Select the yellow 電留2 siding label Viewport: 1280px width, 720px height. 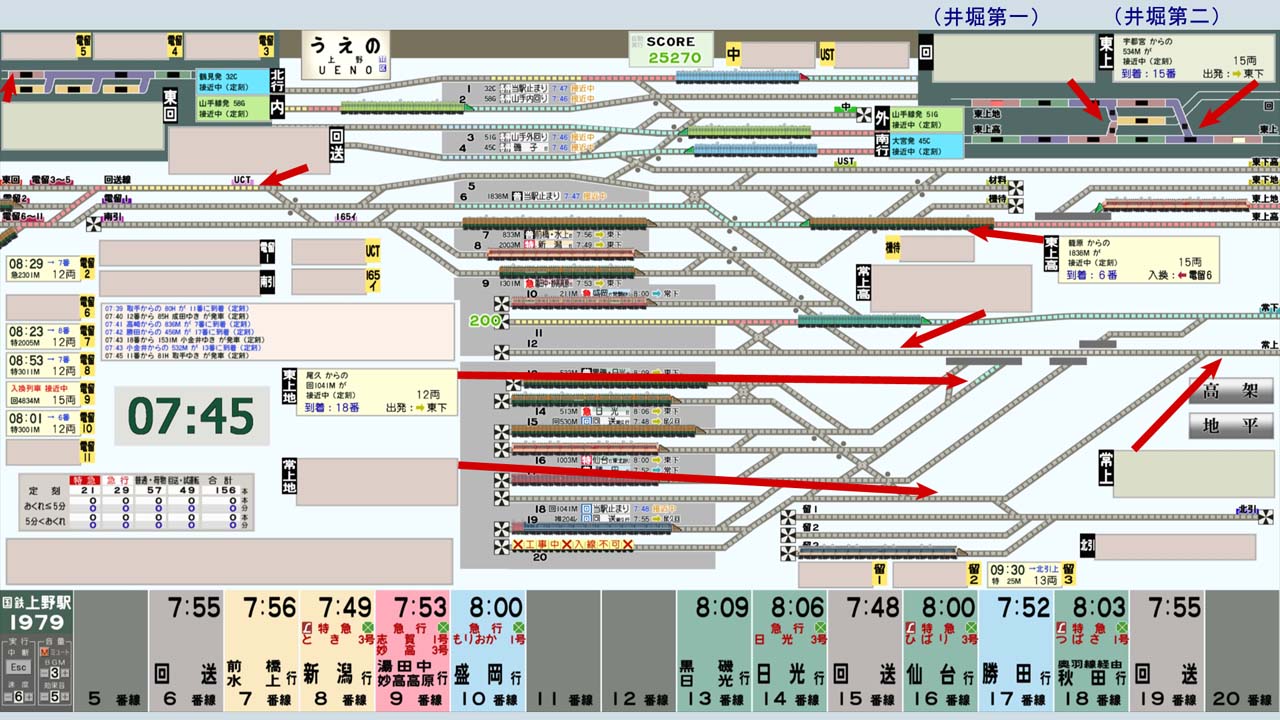tap(88, 269)
